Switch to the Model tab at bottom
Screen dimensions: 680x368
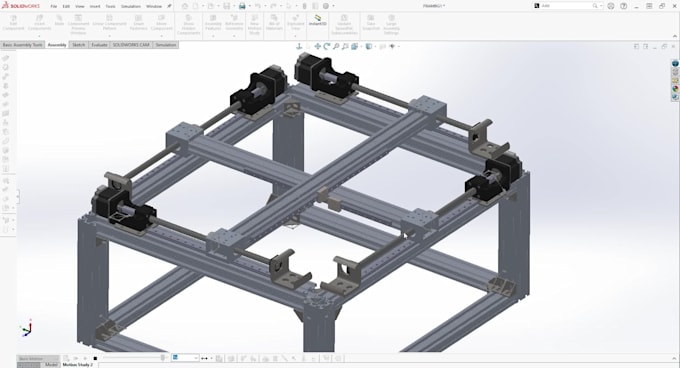(x=51, y=365)
